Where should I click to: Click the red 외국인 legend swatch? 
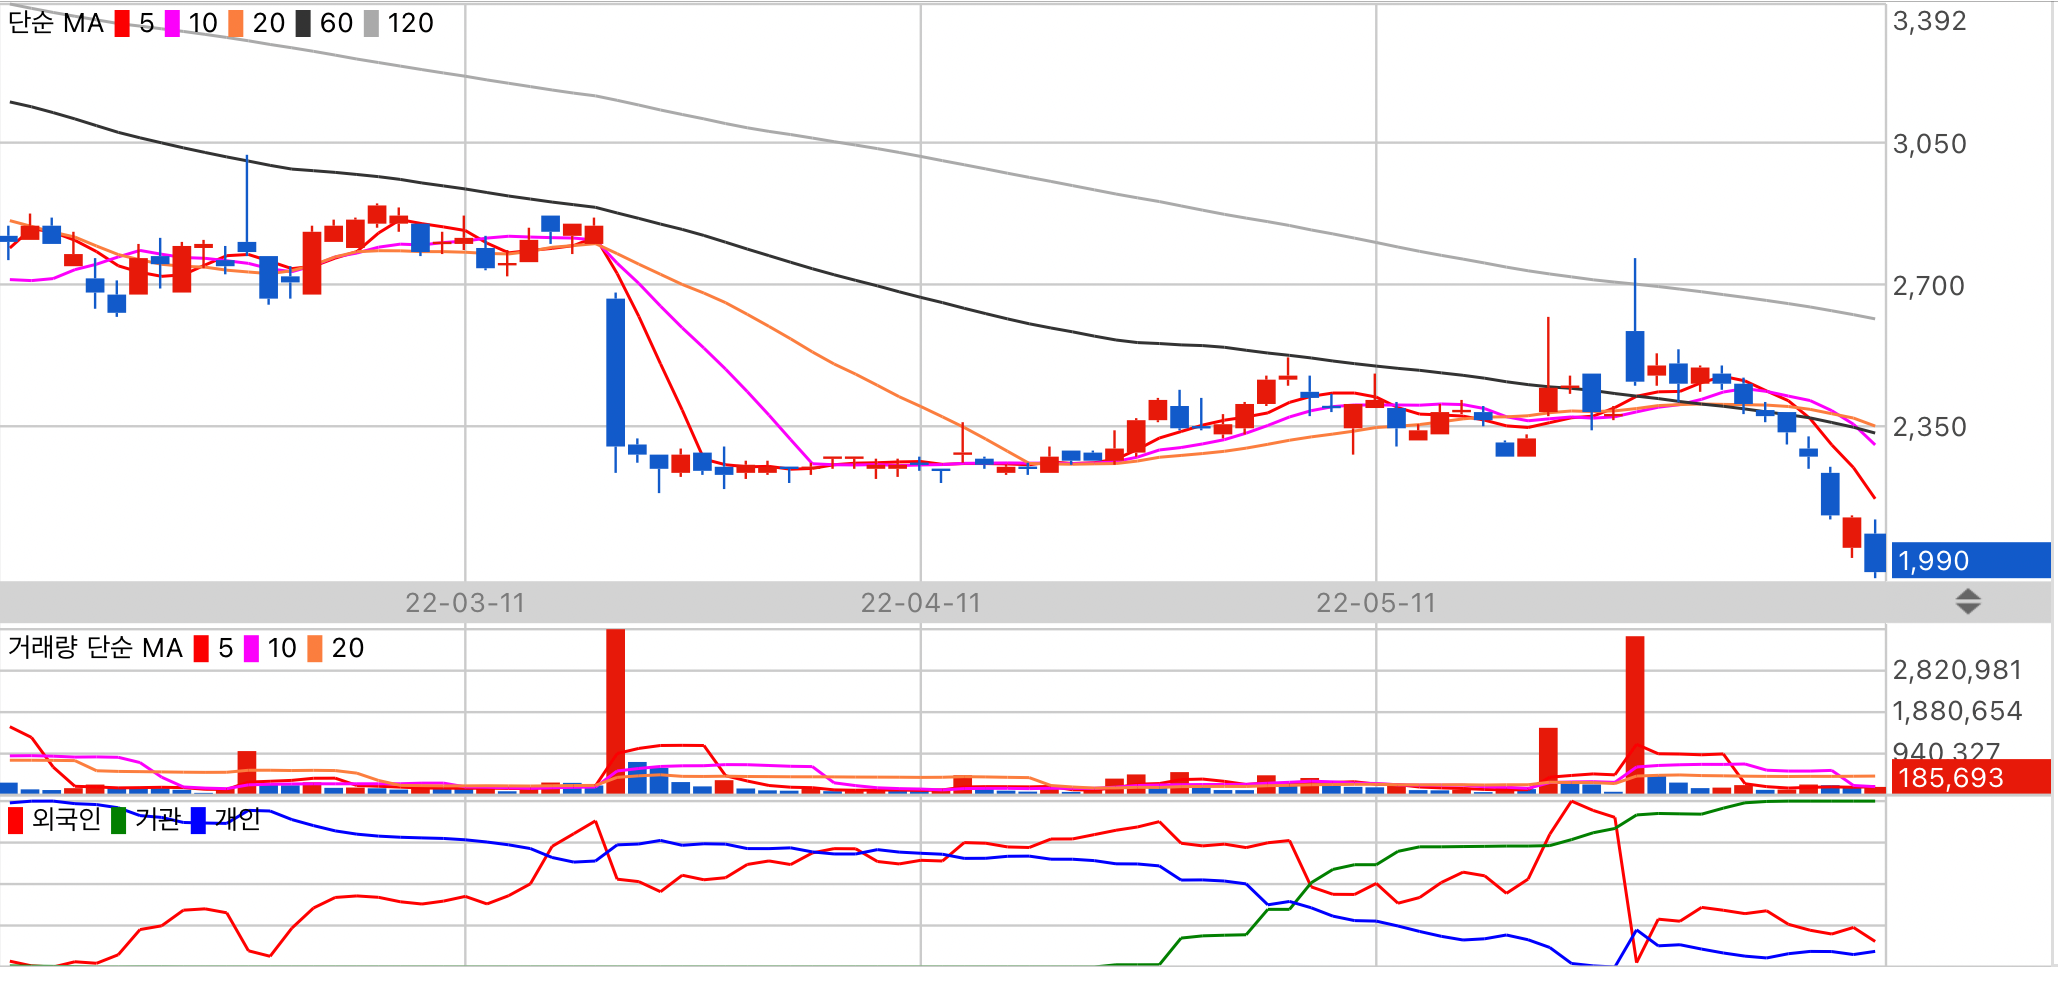15,820
